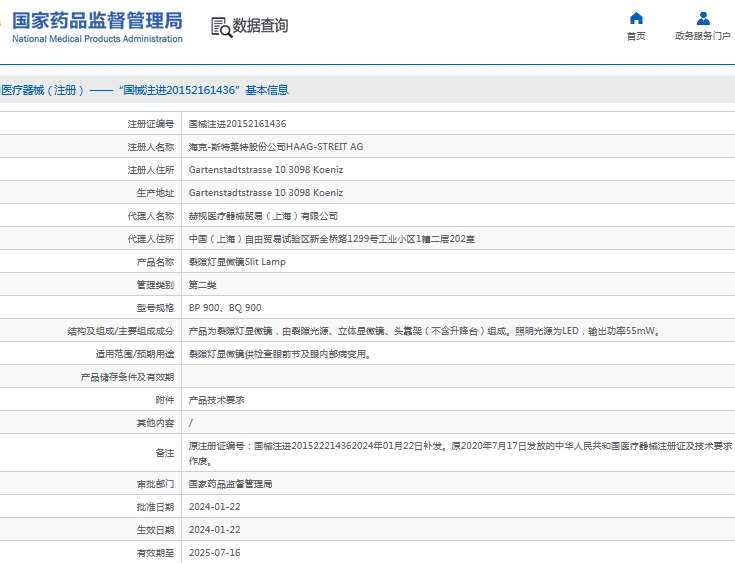Select agent address 自由贸易试验区 value
The image size is (735, 563).
coord(331,239)
